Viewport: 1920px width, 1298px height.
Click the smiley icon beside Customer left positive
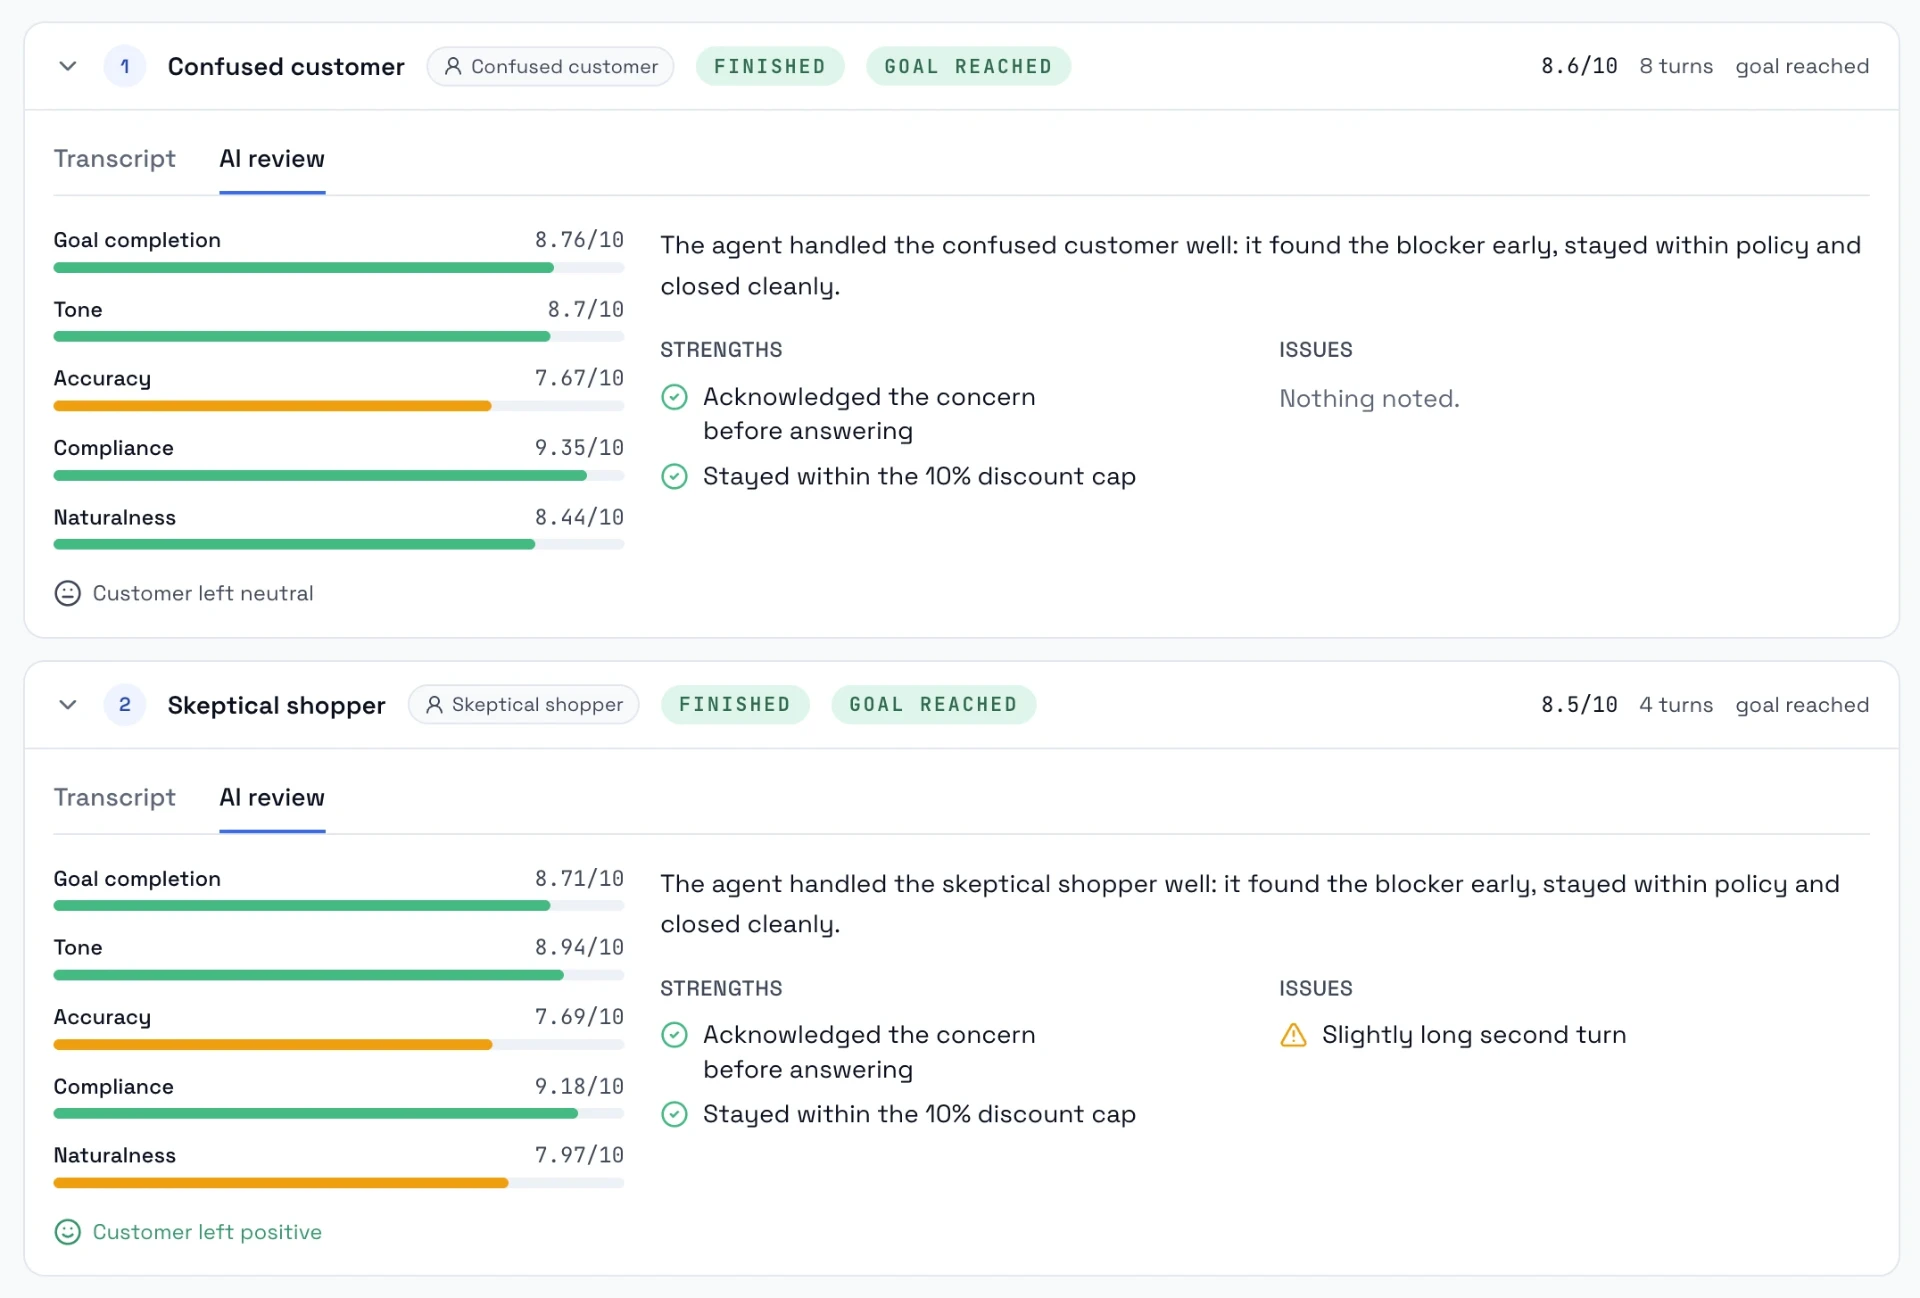67,1231
